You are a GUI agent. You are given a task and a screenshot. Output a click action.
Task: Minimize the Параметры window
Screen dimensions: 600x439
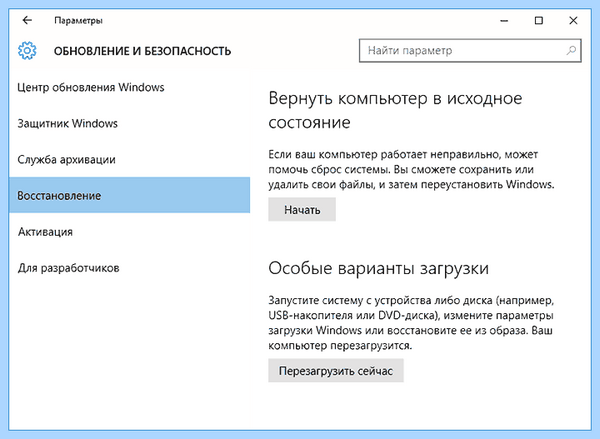click(x=504, y=21)
